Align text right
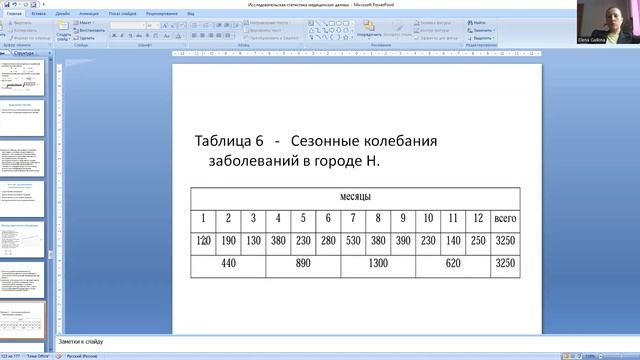The height and width of the screenshot is (360, 640). pyautogui.click(x=211, y=36)
